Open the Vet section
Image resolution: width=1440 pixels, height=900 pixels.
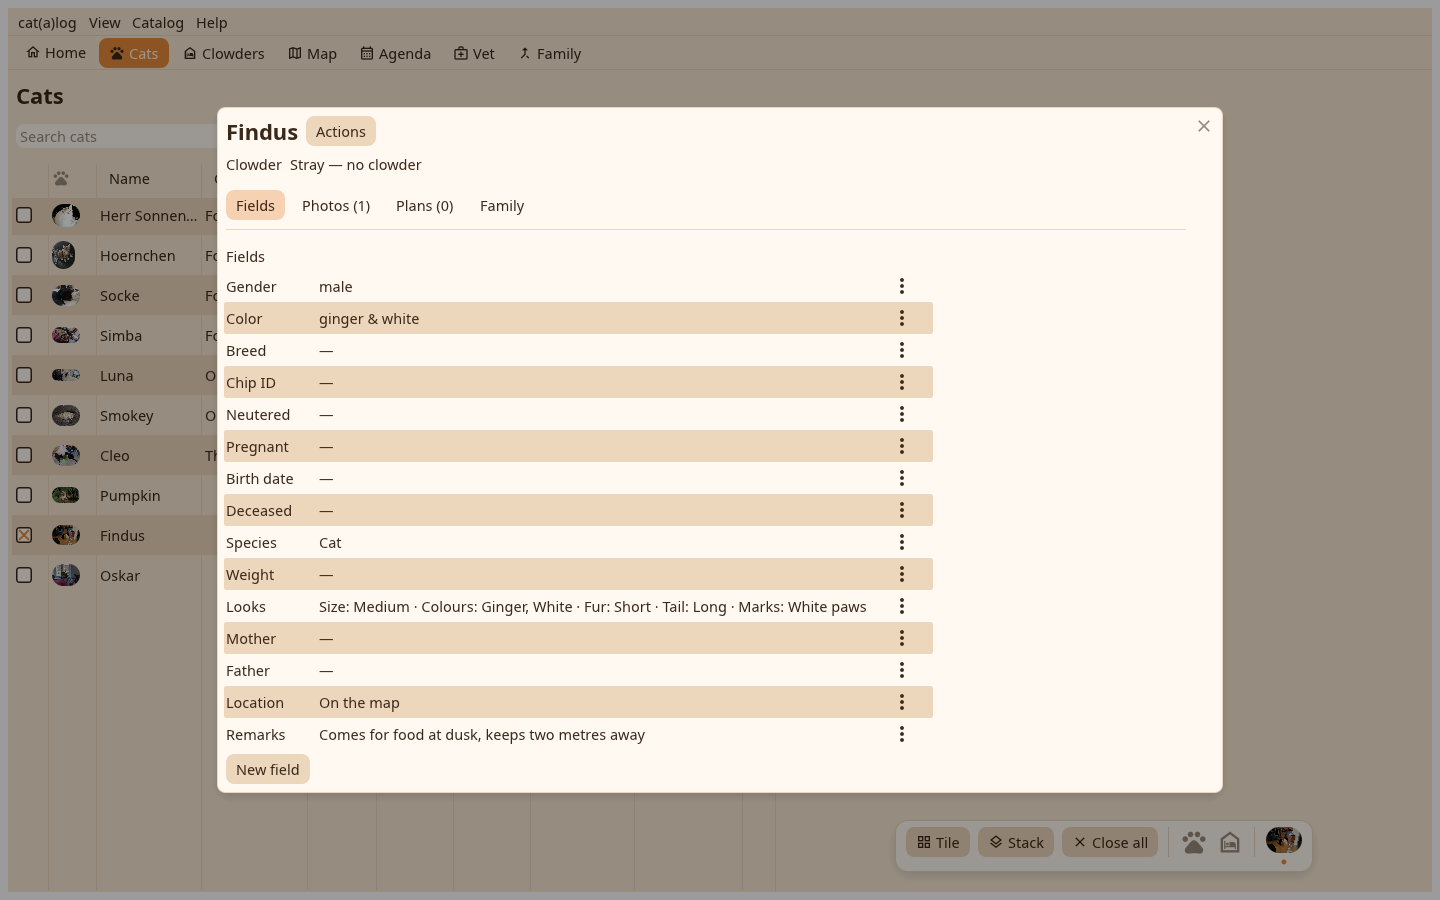pos(475,54)
